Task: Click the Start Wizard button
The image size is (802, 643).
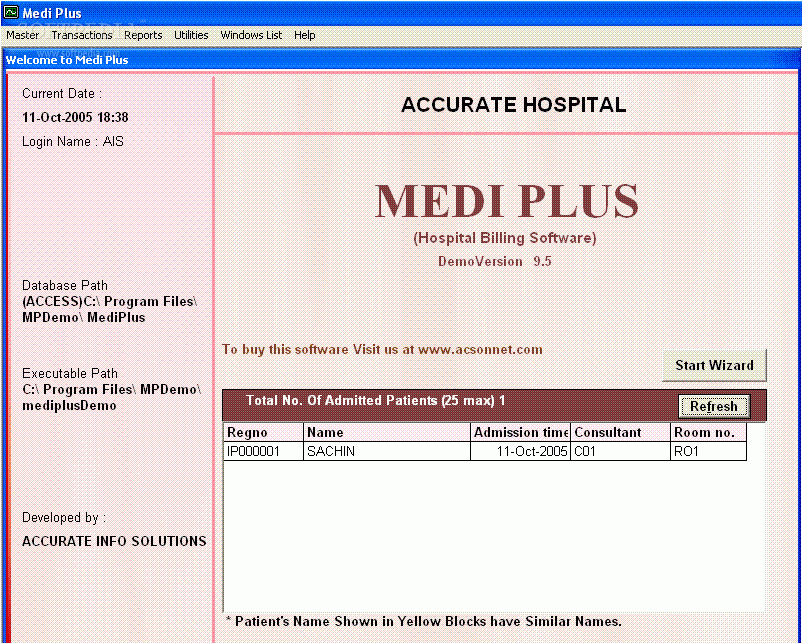Action: click(x=715, y=365)
